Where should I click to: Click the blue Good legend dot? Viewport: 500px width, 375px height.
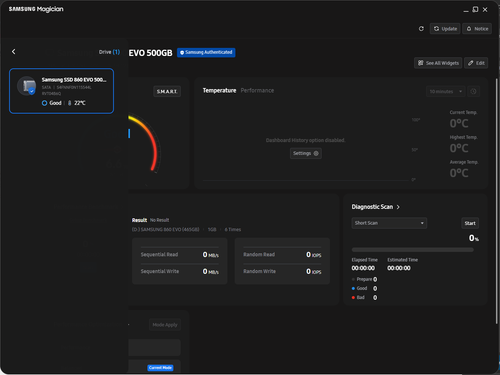353,288
